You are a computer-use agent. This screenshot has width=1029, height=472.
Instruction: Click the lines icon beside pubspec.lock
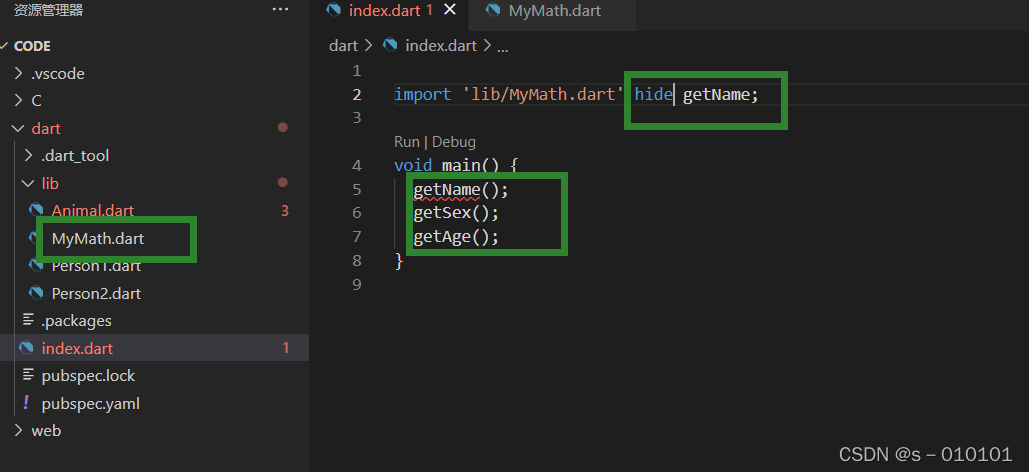[28, 374]
